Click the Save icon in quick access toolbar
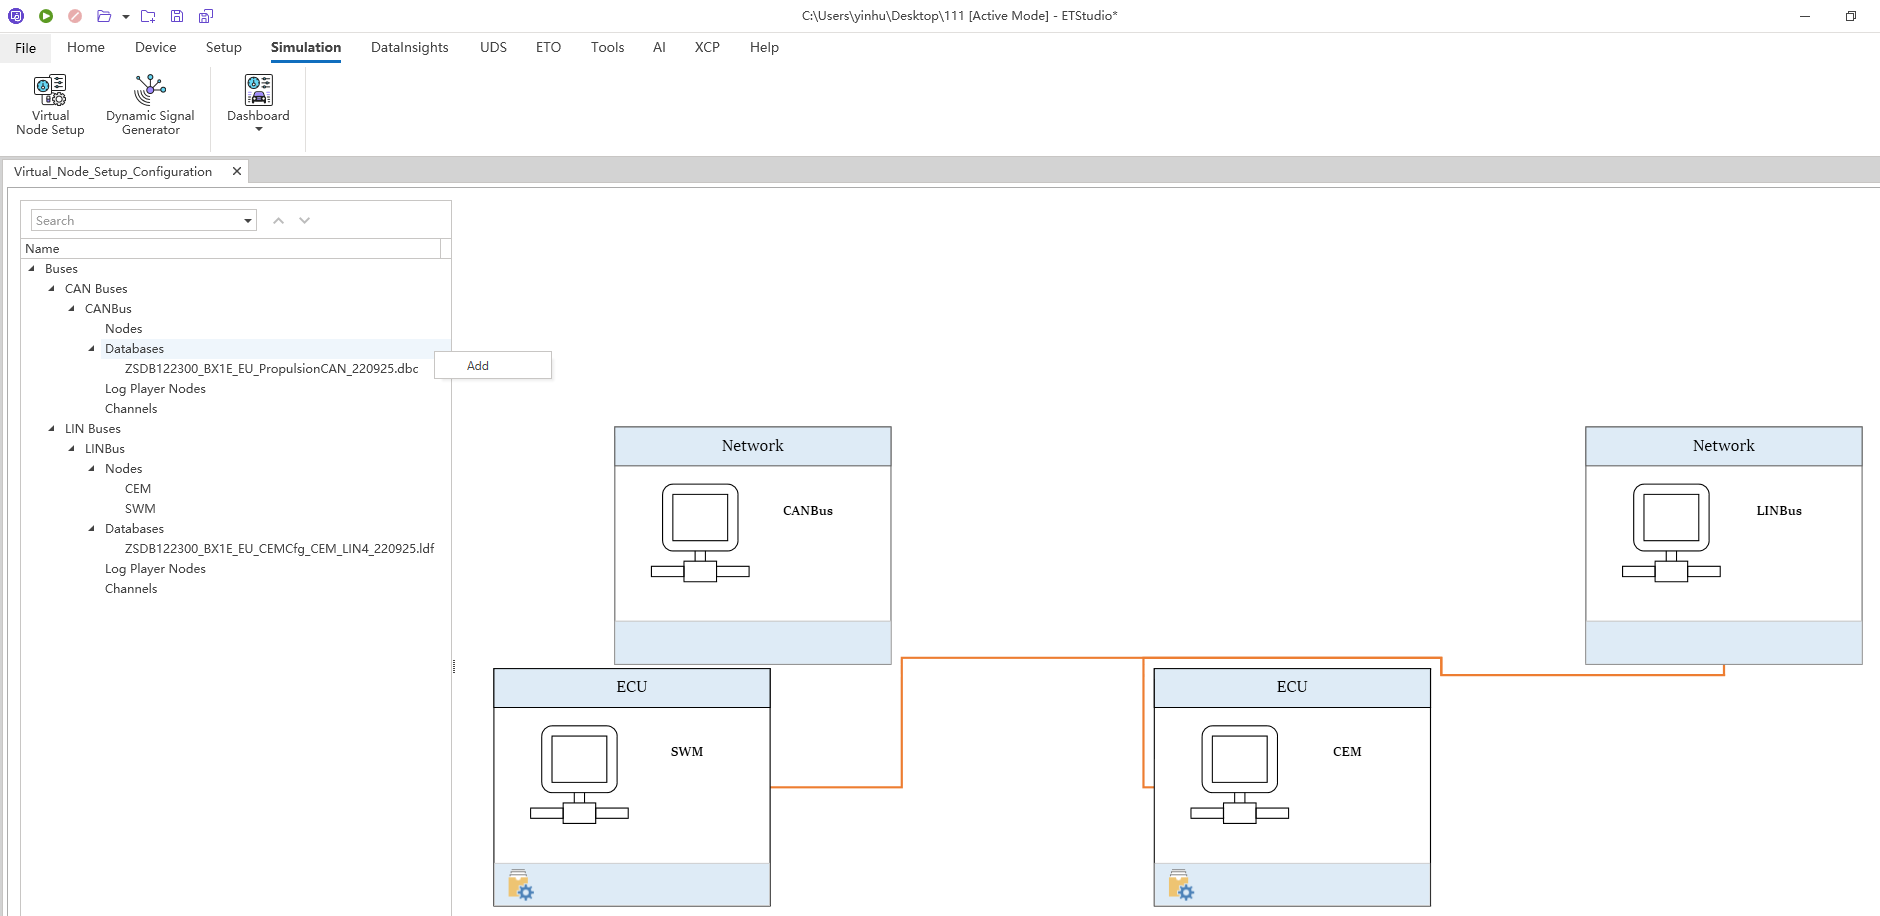This screenshot has height=916, width=1880. click(x=177, y=16)
